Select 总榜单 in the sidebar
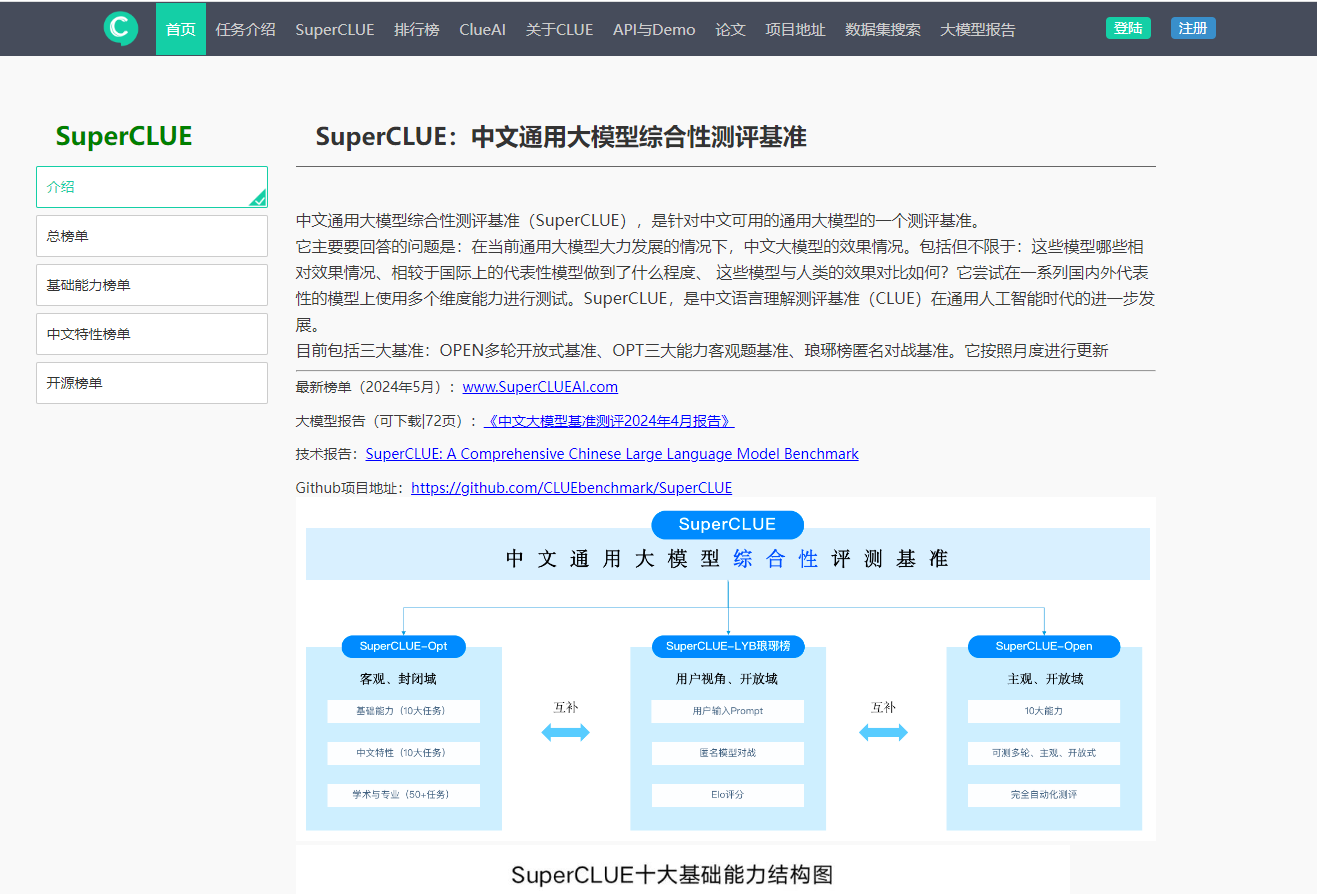Viewport: 1317px width, 894px height. [152, 236]
